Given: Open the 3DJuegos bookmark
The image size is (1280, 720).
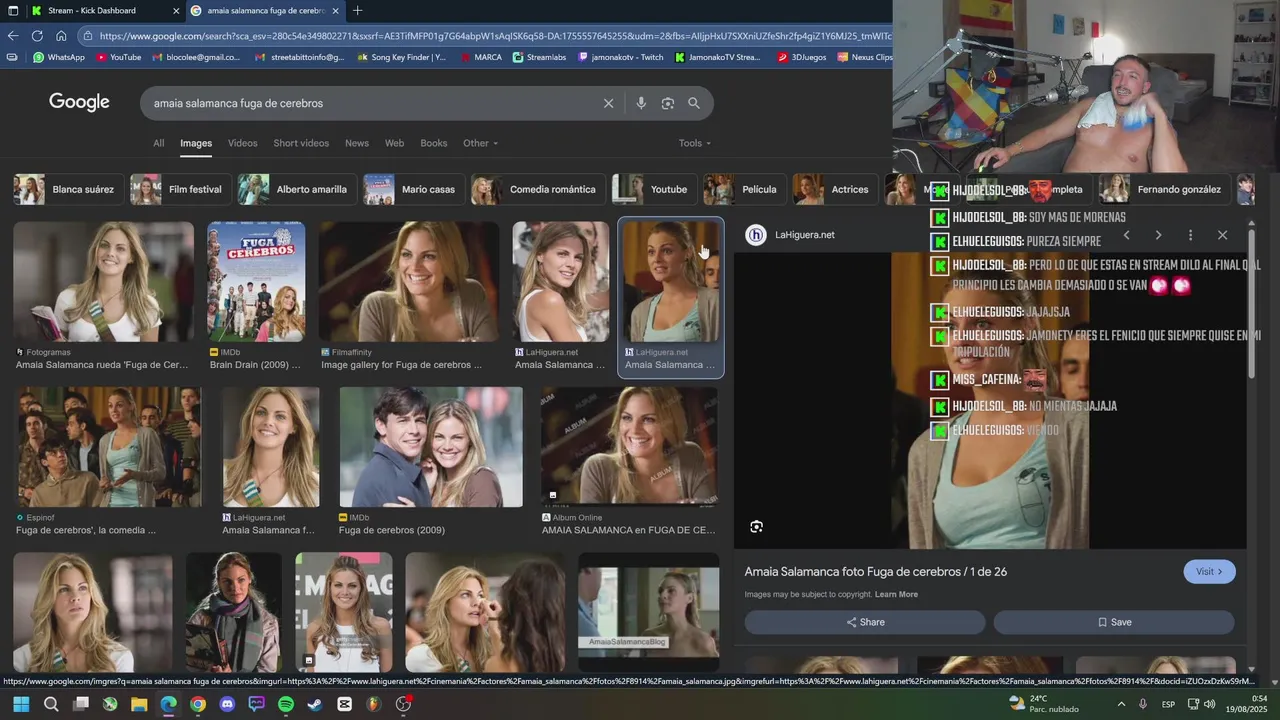Looking at the screenshot, I should pos(802,57).
